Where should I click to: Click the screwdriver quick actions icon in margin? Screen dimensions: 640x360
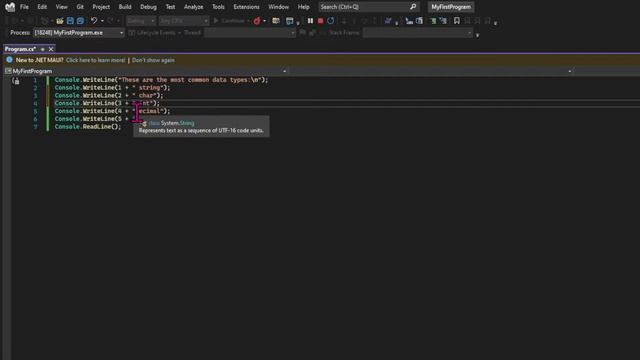(16, 81)
